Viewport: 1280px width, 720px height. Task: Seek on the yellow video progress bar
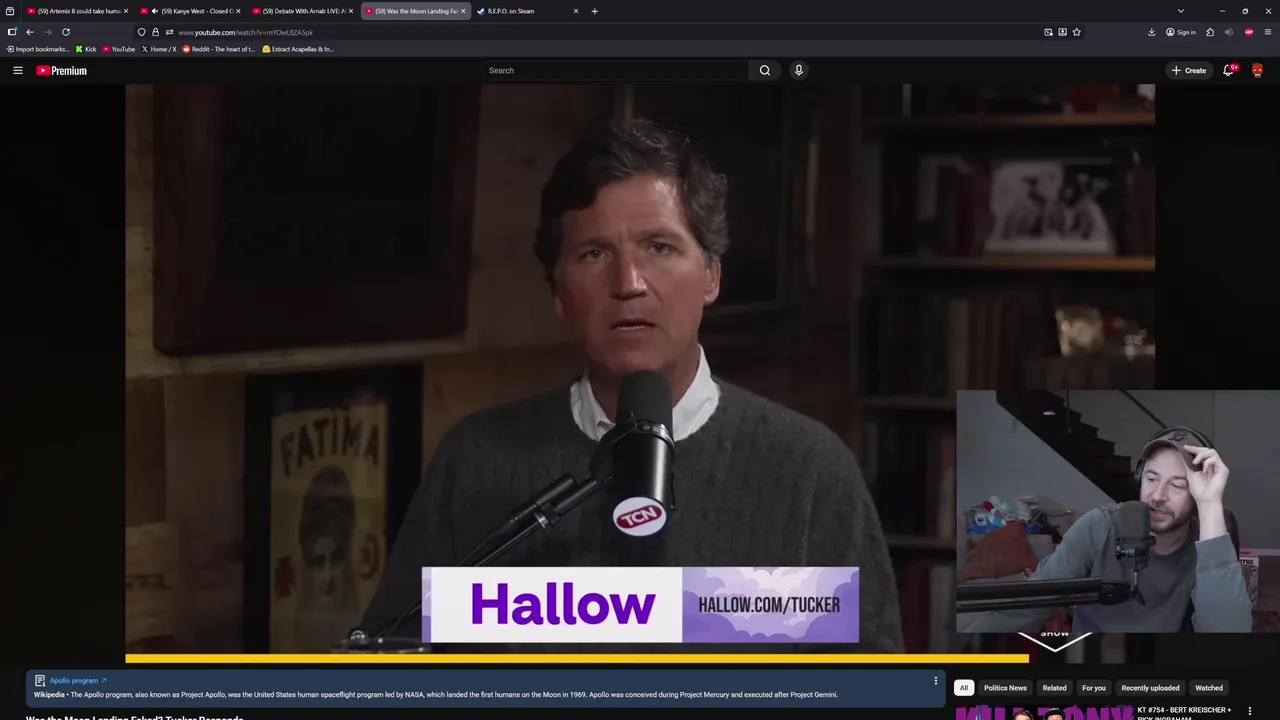(577, 658)
